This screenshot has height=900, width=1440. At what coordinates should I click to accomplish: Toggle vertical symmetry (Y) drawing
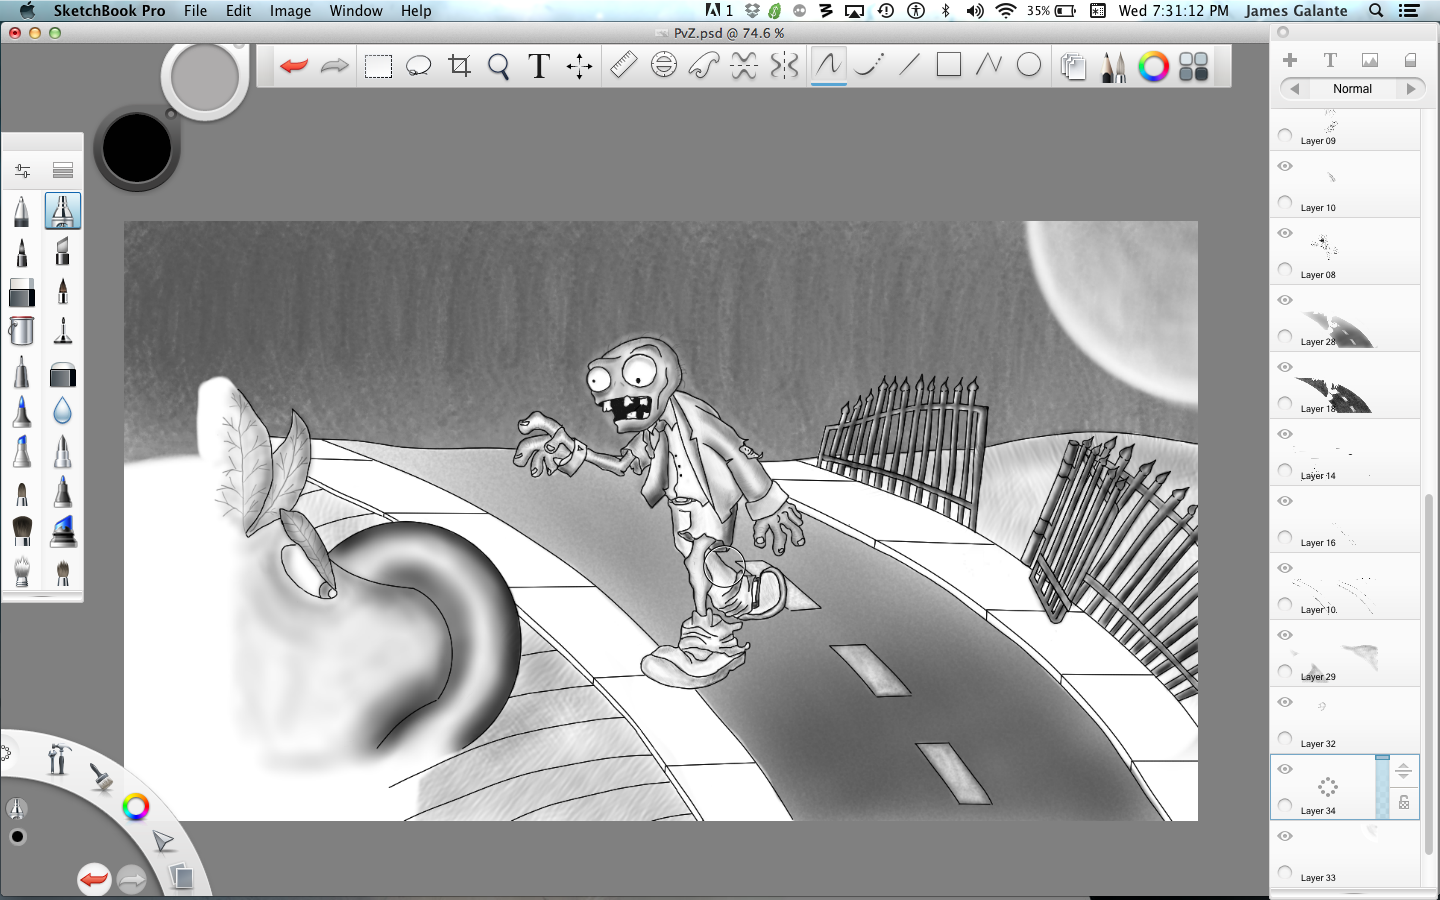[784, 66]
